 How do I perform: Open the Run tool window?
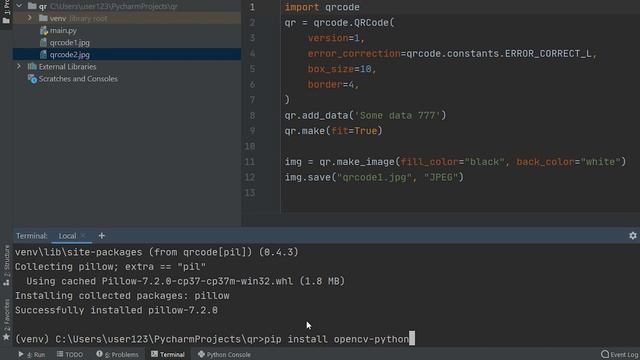click(31, 354)
